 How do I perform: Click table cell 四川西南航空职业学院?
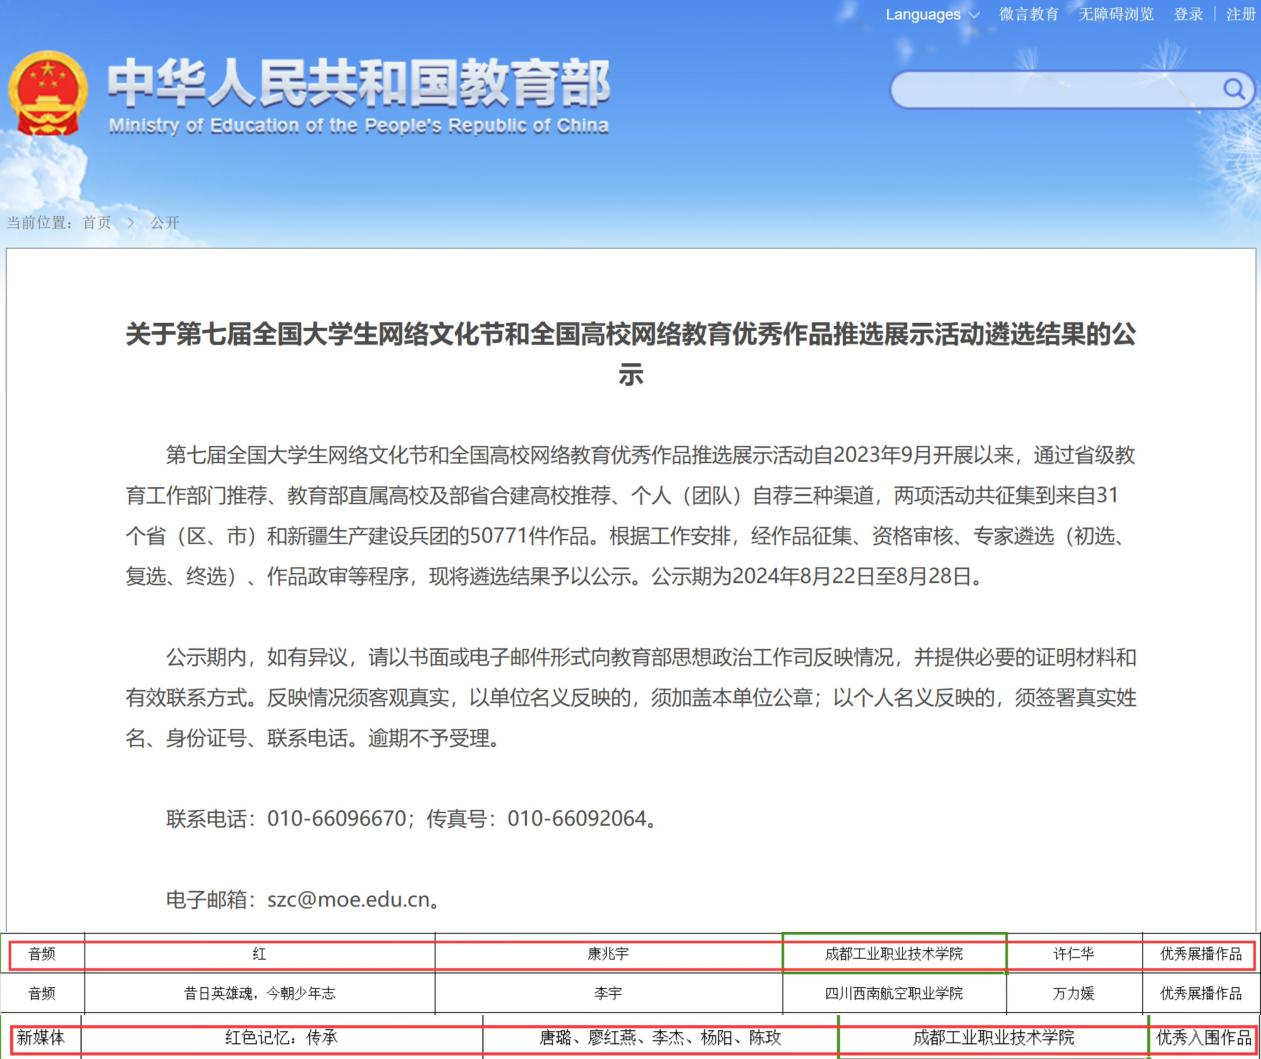pos(893,993)
